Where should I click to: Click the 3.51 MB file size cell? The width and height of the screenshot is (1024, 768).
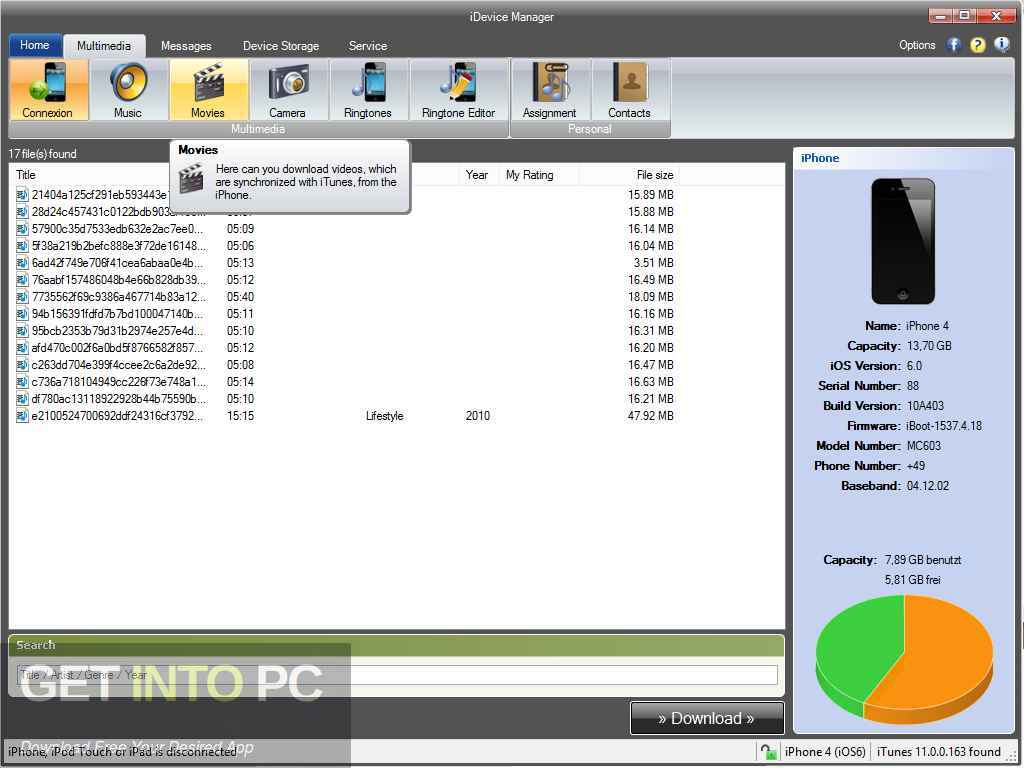653,263
